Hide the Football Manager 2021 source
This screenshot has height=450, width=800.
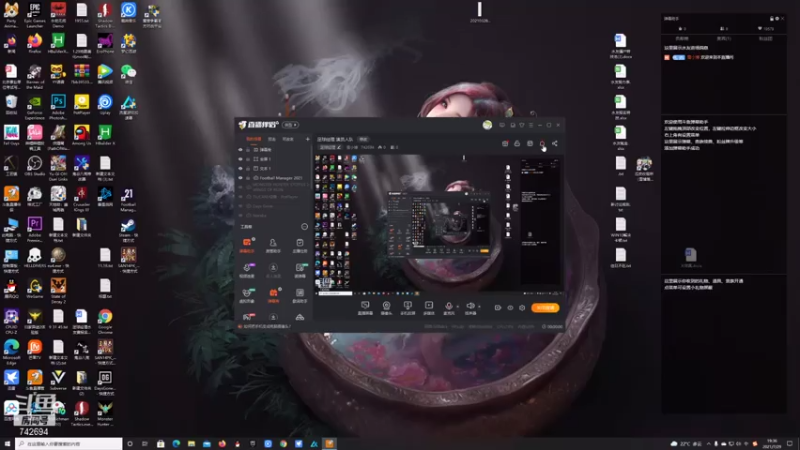pos(240,178)
